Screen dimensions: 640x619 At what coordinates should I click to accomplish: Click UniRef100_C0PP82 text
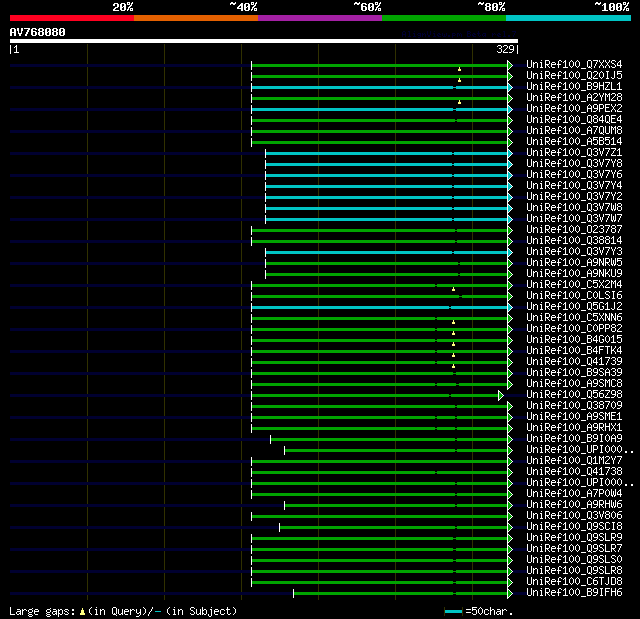(574, 329)
